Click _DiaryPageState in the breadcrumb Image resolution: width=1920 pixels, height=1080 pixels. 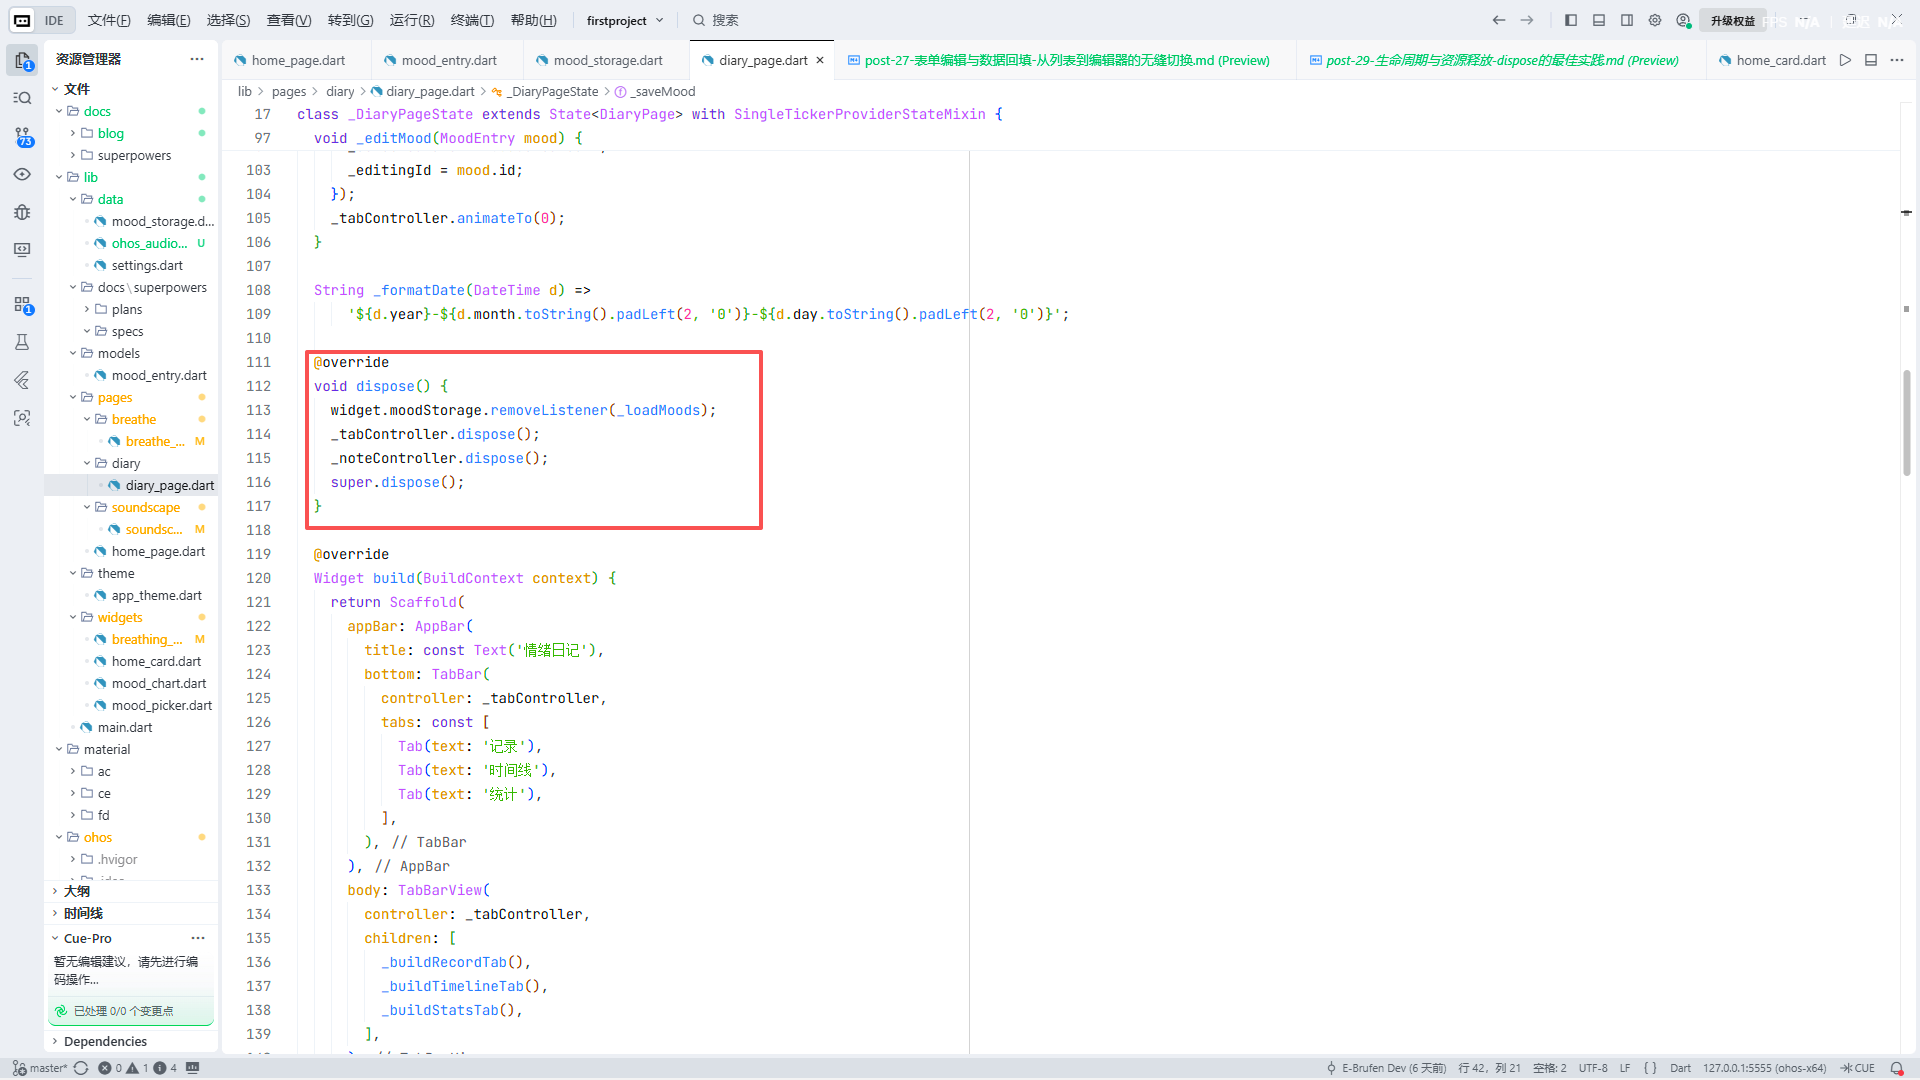pyautogui.click(x=553, y=91)
